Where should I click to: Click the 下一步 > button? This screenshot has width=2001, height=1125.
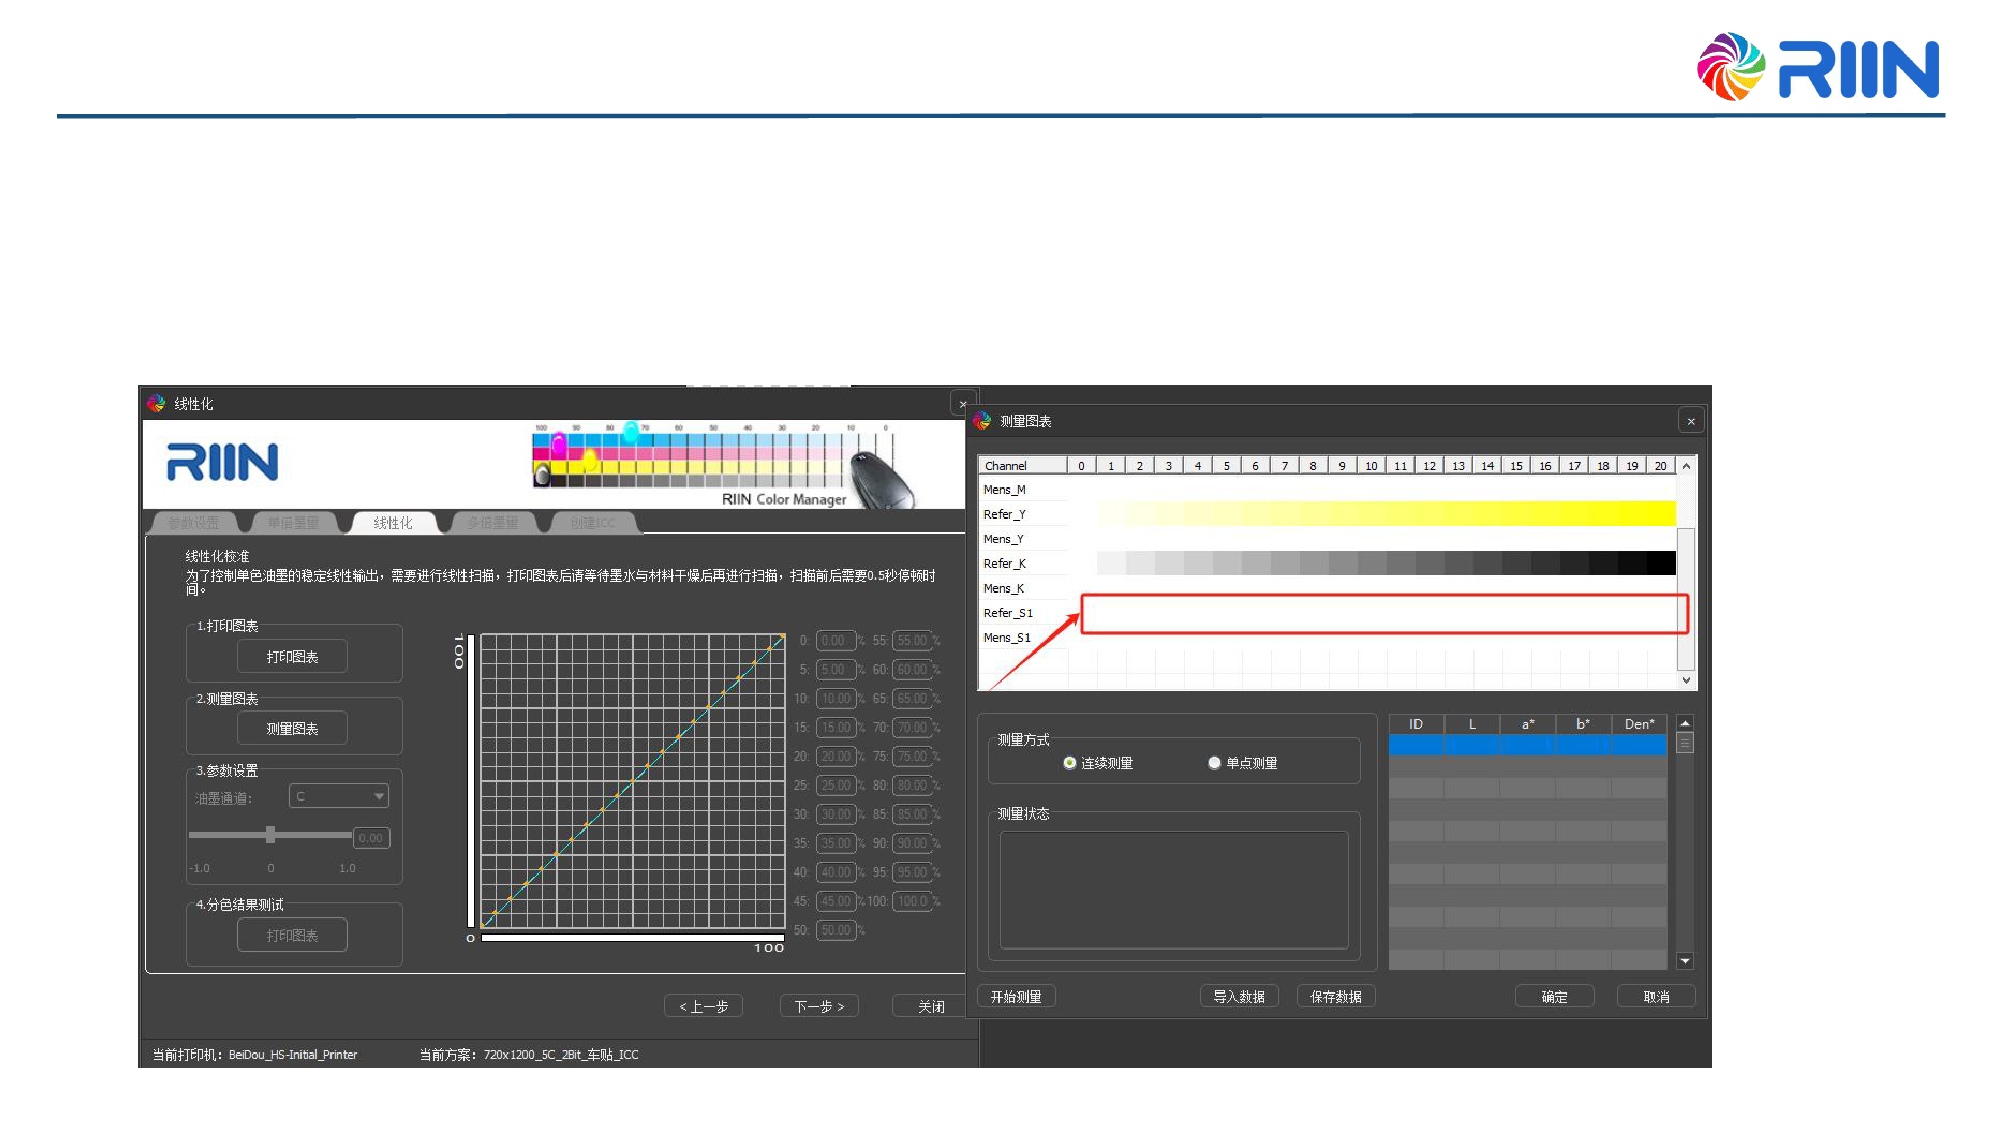(x=819, y=1007)
